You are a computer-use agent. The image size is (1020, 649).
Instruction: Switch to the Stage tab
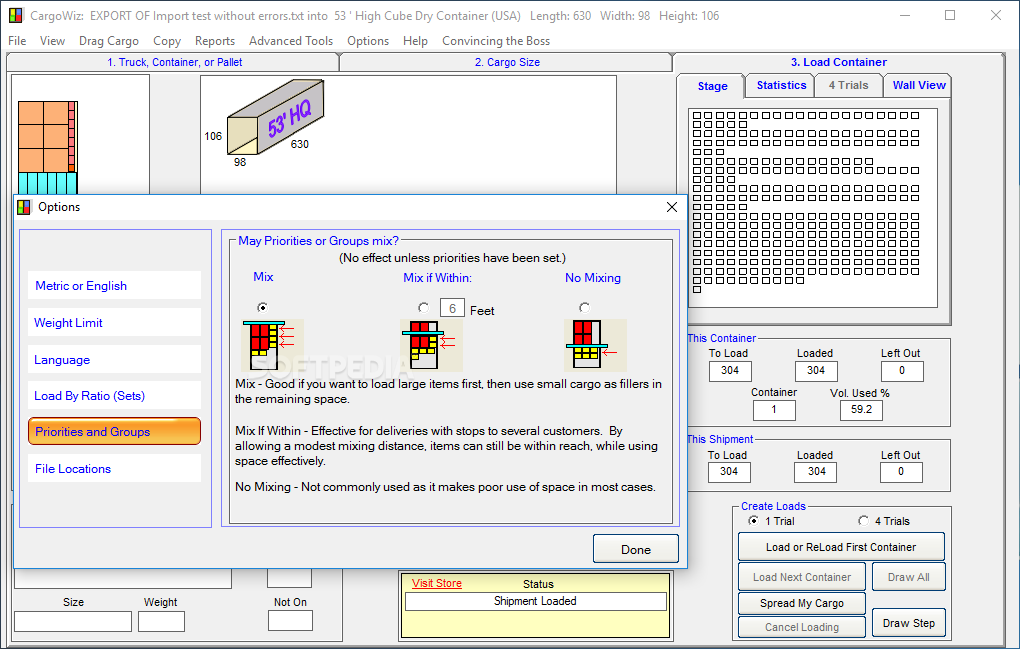coord(712,86)
